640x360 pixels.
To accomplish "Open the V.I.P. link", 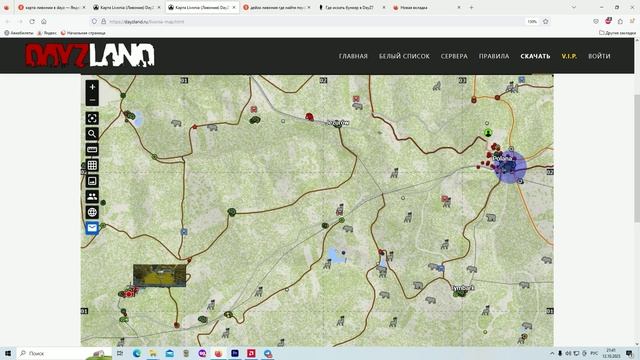I will [x=569, y=56].
